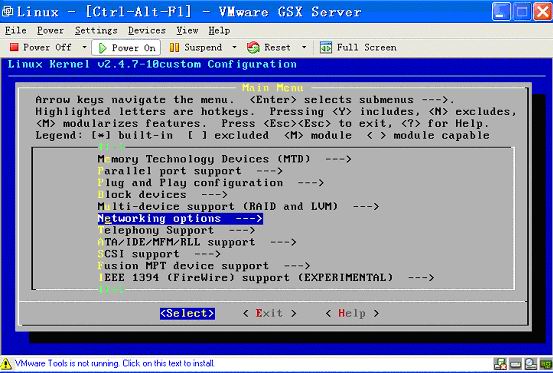
Task: Select Block devices entry
Action: click(163, 195)
